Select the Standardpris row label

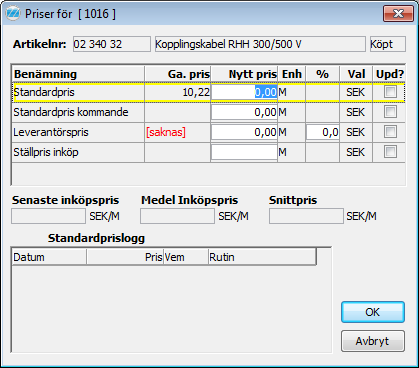(x=44, y=92)
